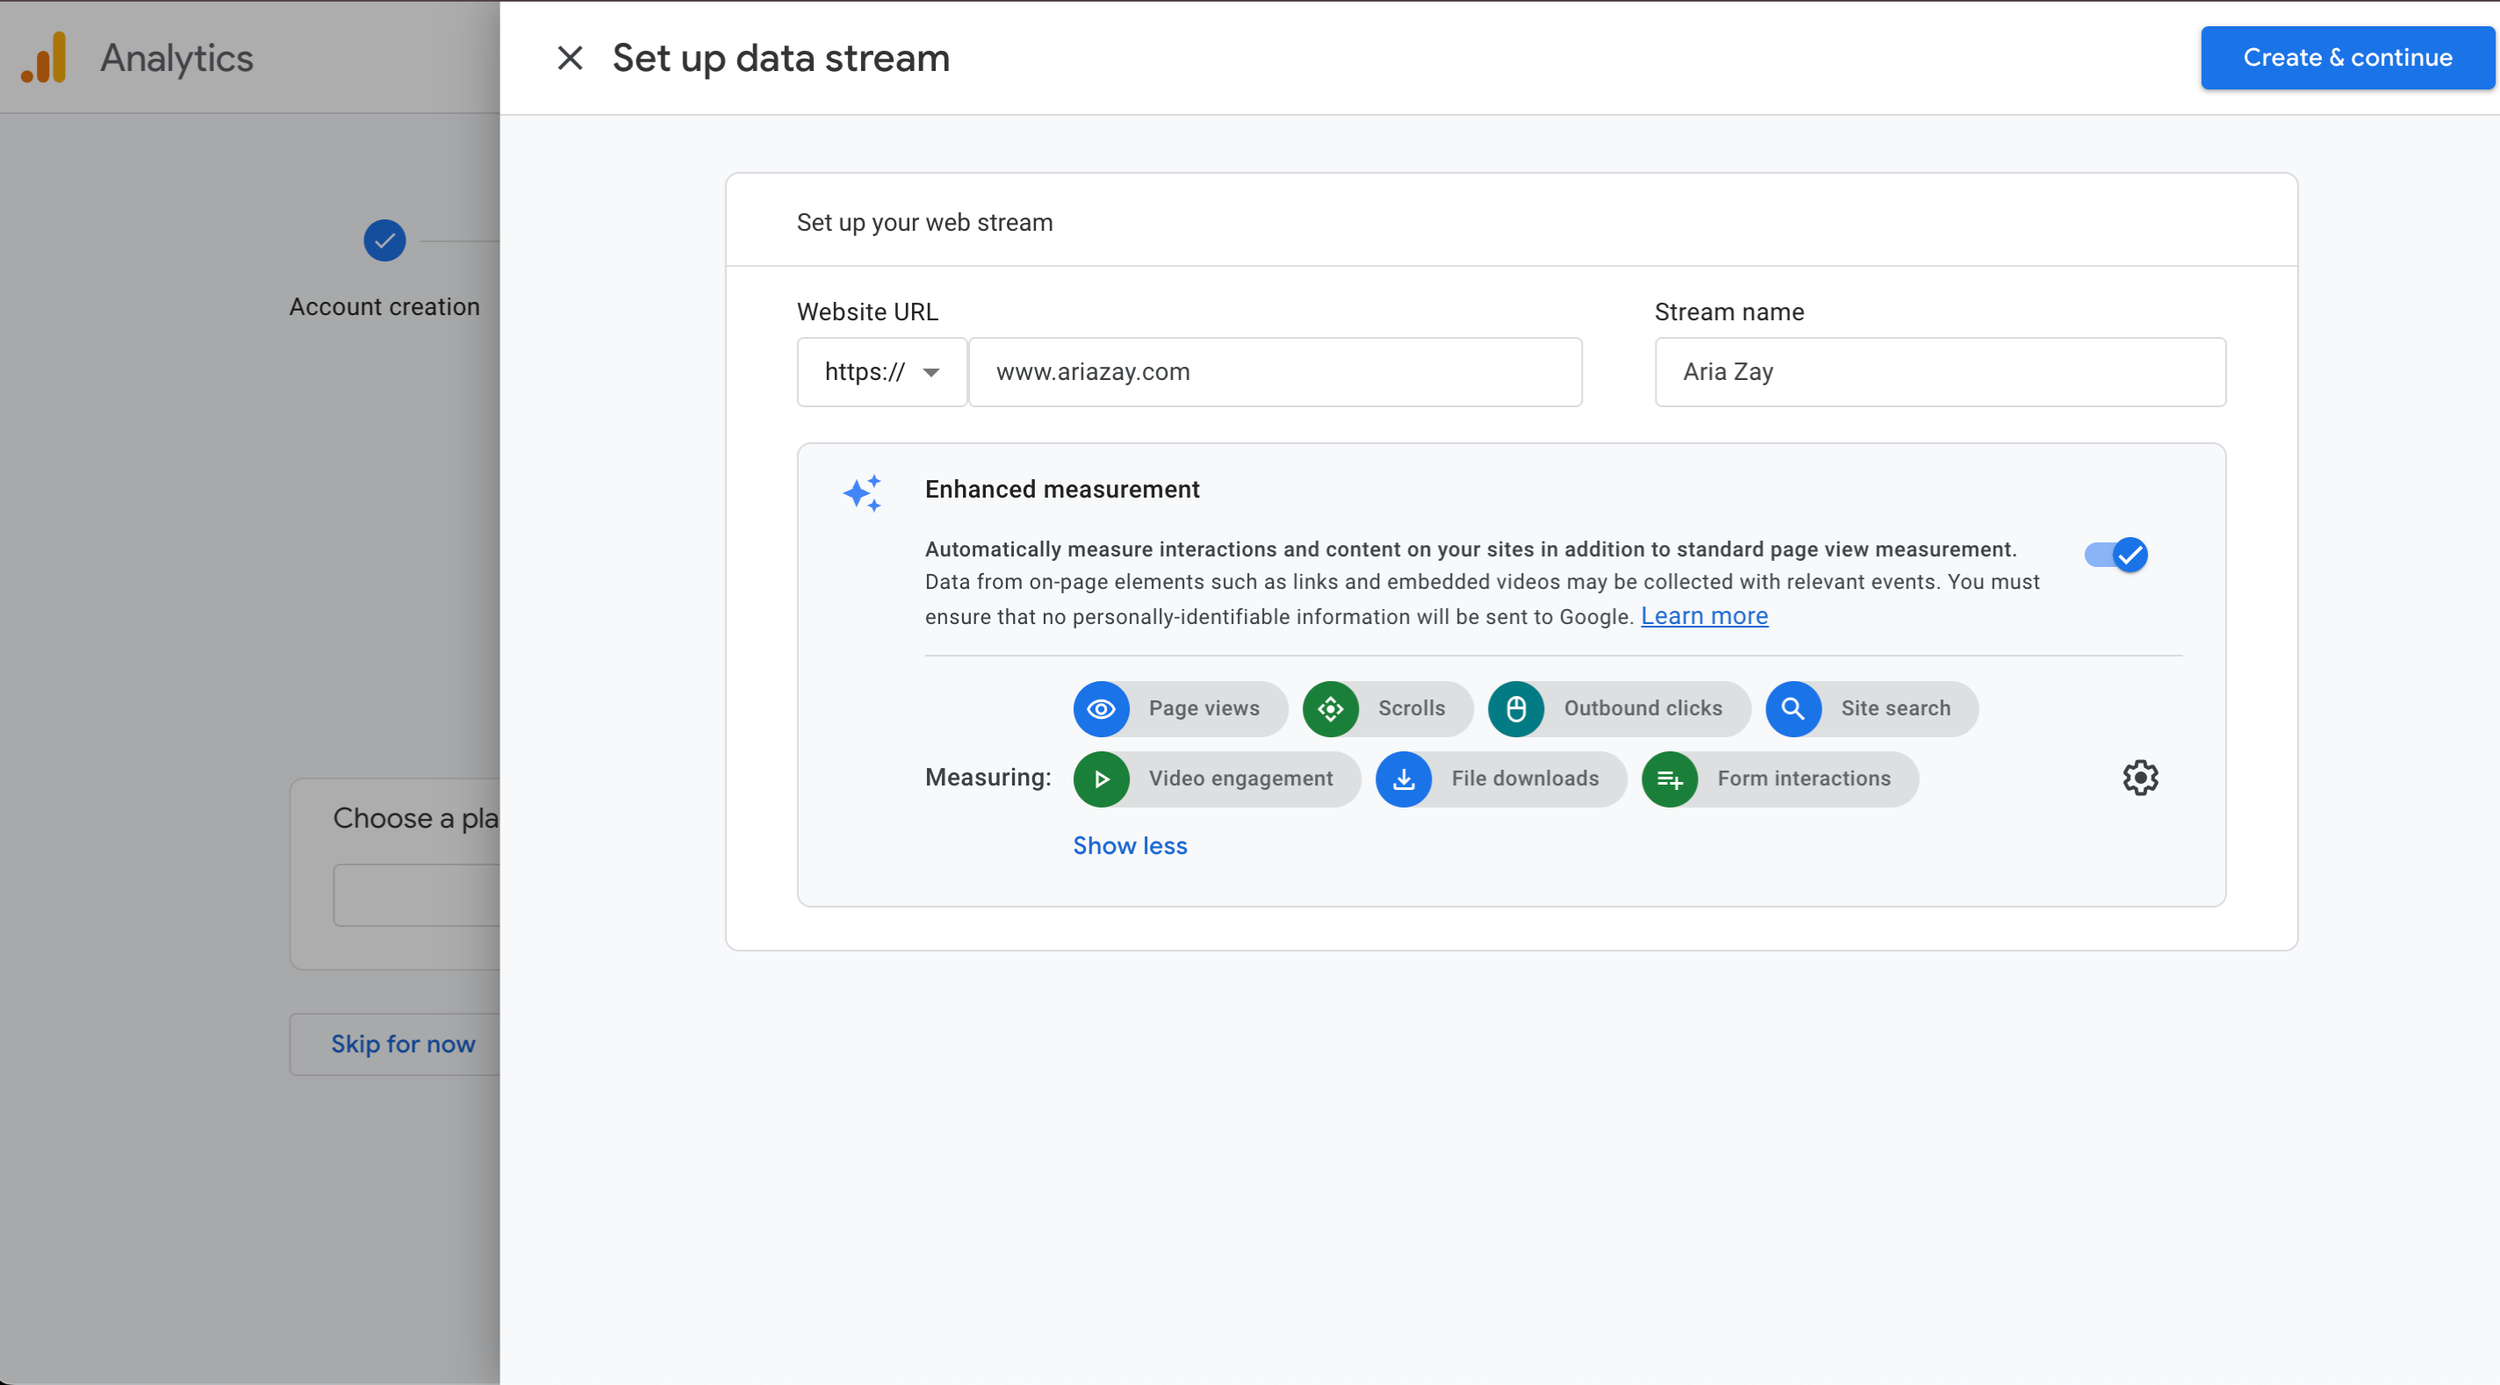Click the Stream name input field

[1939, 372]
